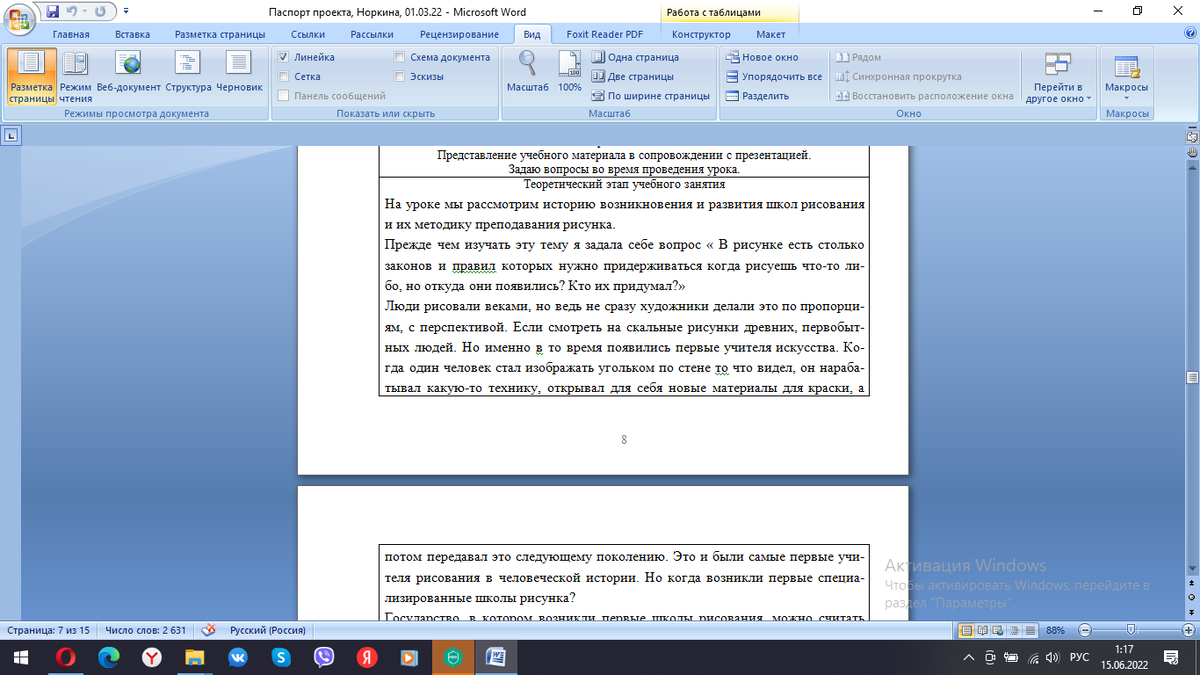Enable the Сетка gridlines checkbox

[x=285, y=76]
